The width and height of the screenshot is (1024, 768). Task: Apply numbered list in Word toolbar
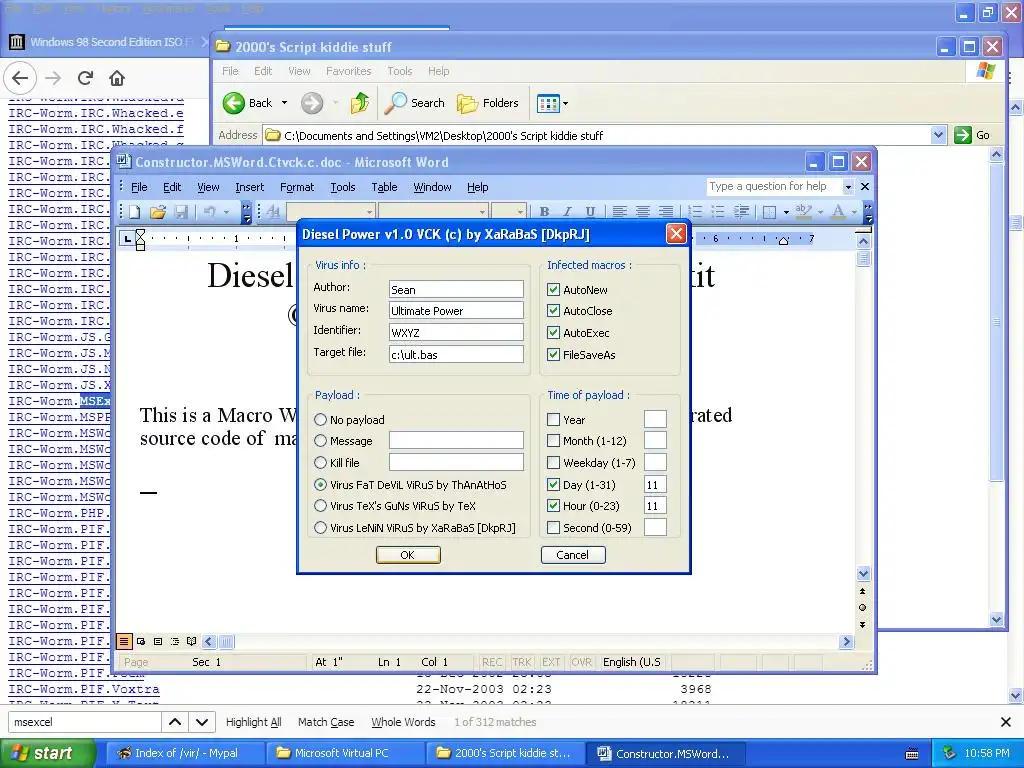695,212
